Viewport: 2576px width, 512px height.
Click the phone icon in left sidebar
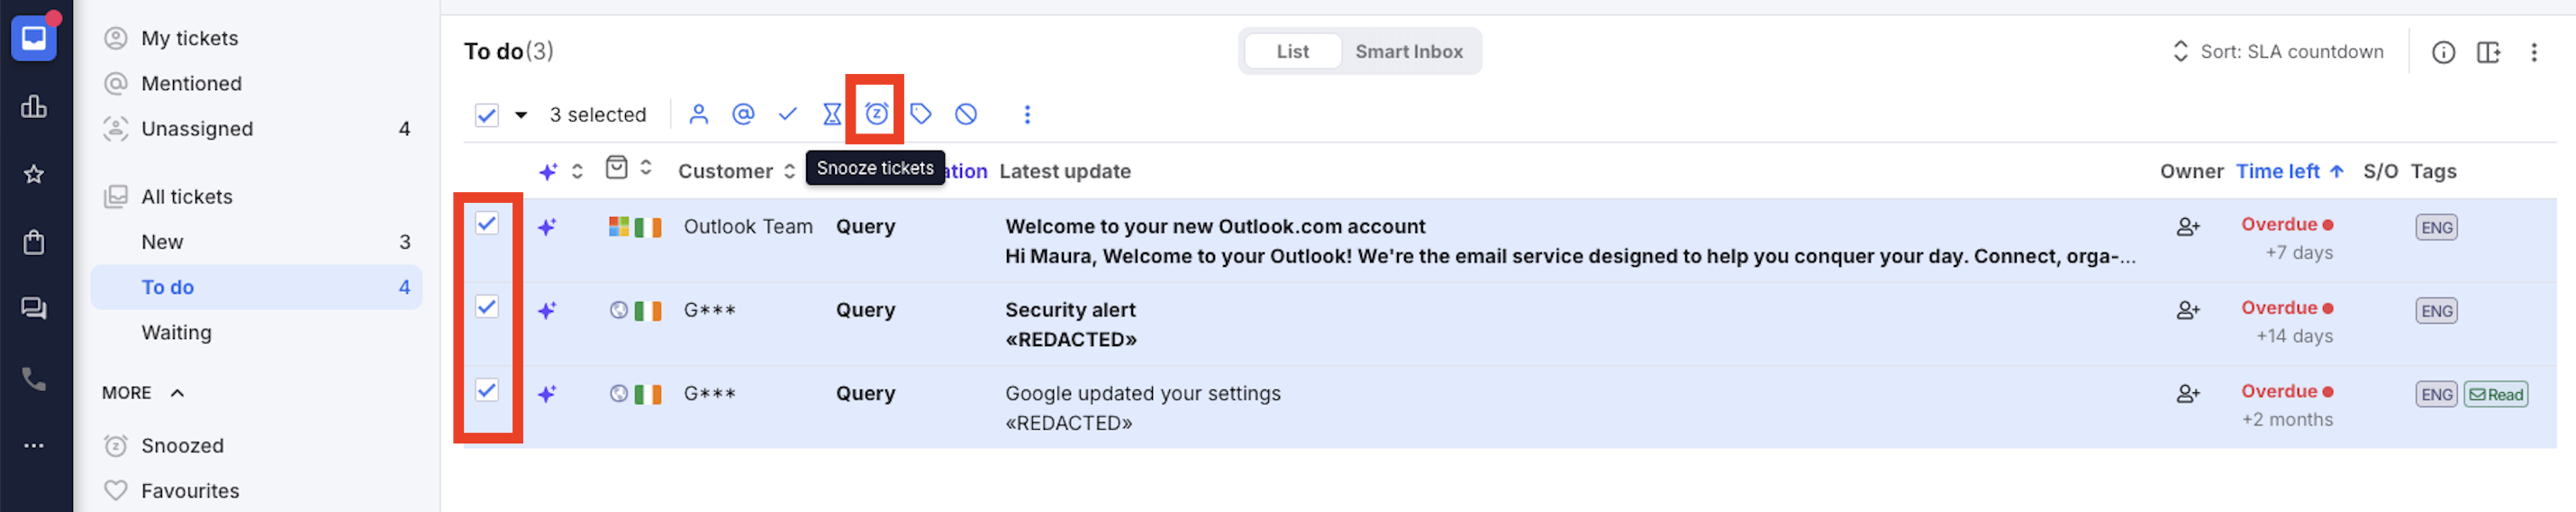34,379
